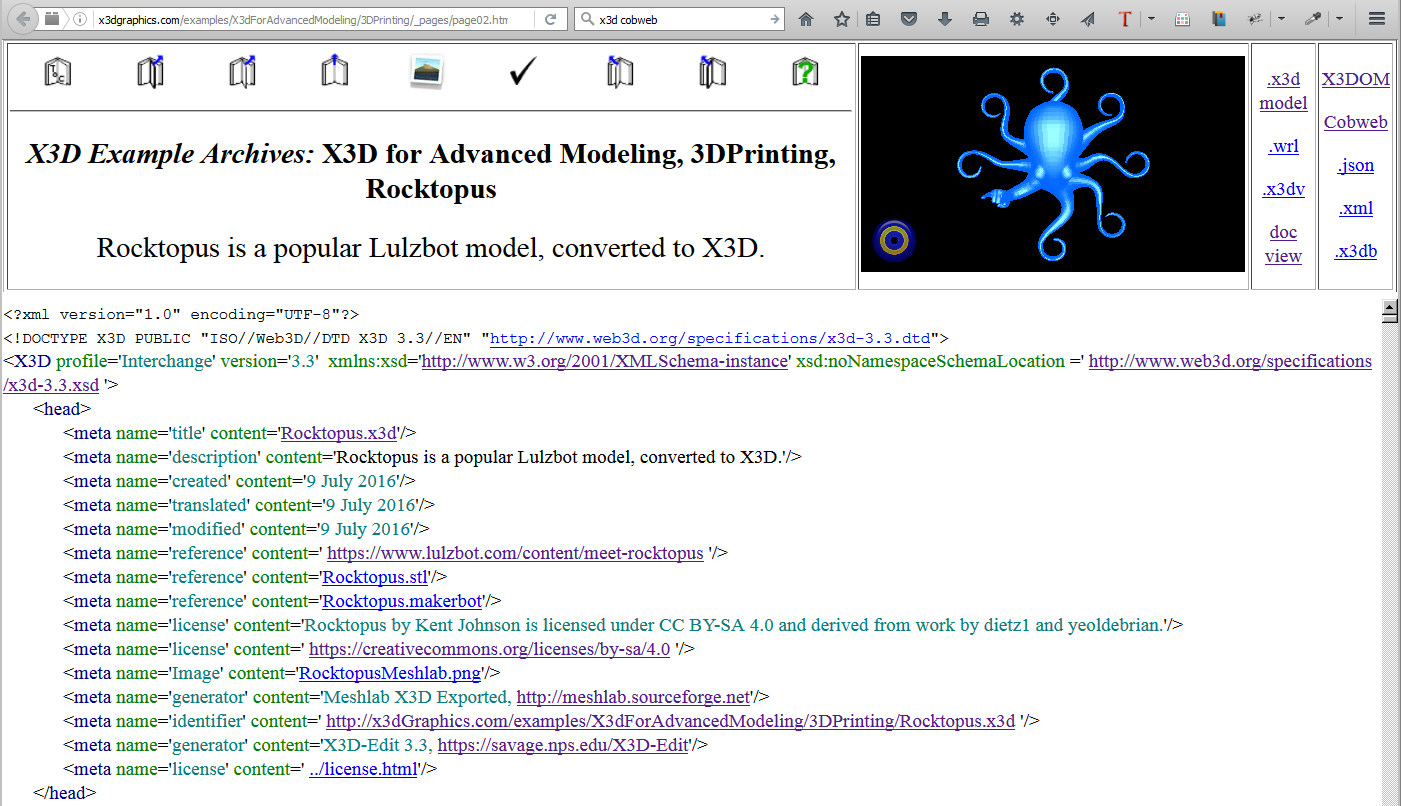
Task: Follow the Rocktopus.stl reference link
Action: click(375, 577)
